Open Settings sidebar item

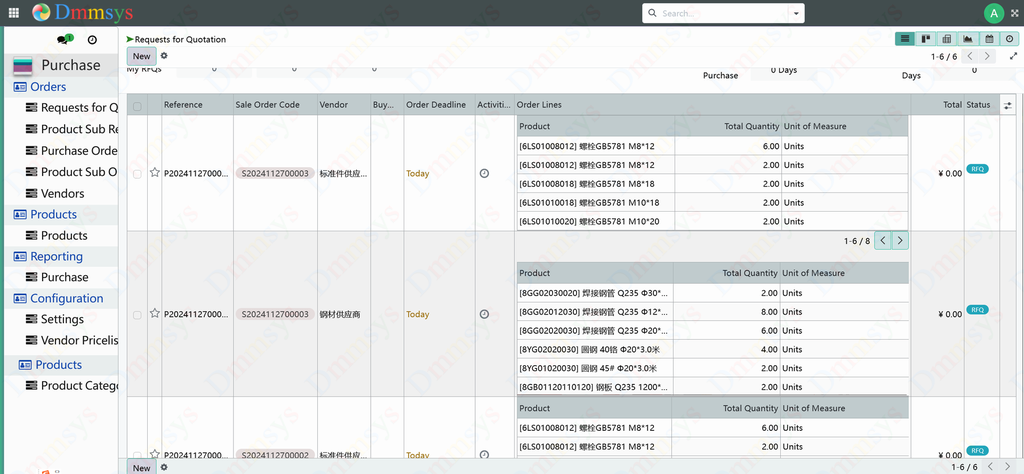coord(55,319)
